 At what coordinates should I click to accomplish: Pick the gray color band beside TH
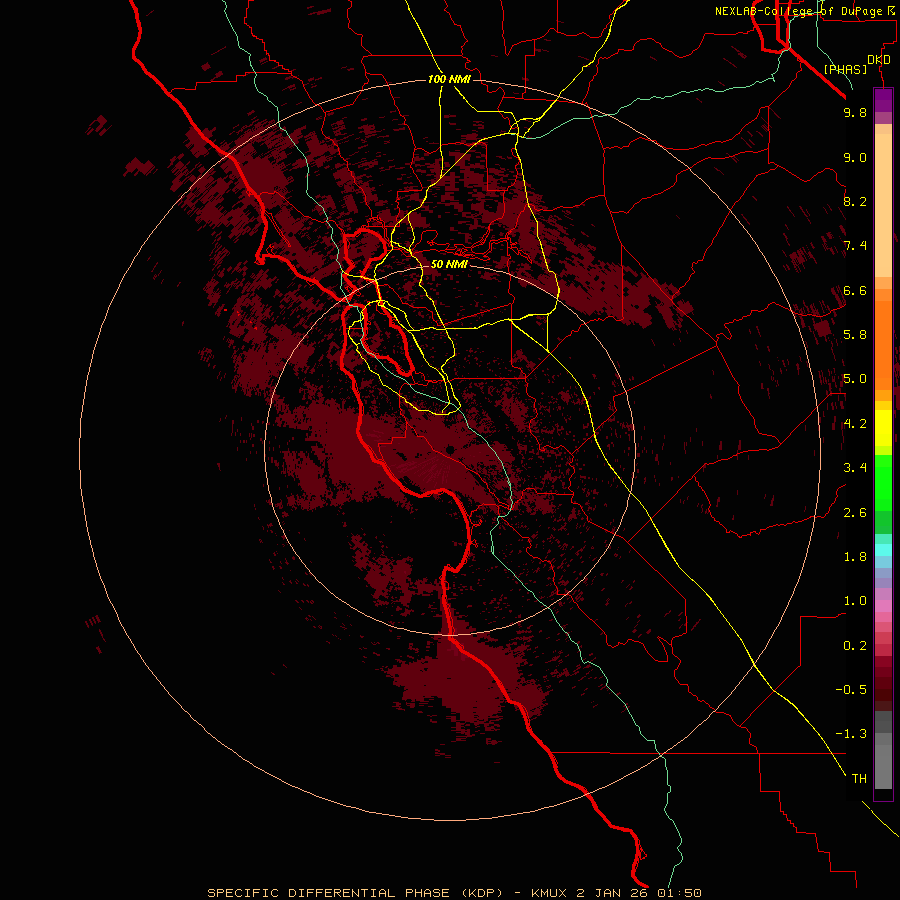point(883,767)
